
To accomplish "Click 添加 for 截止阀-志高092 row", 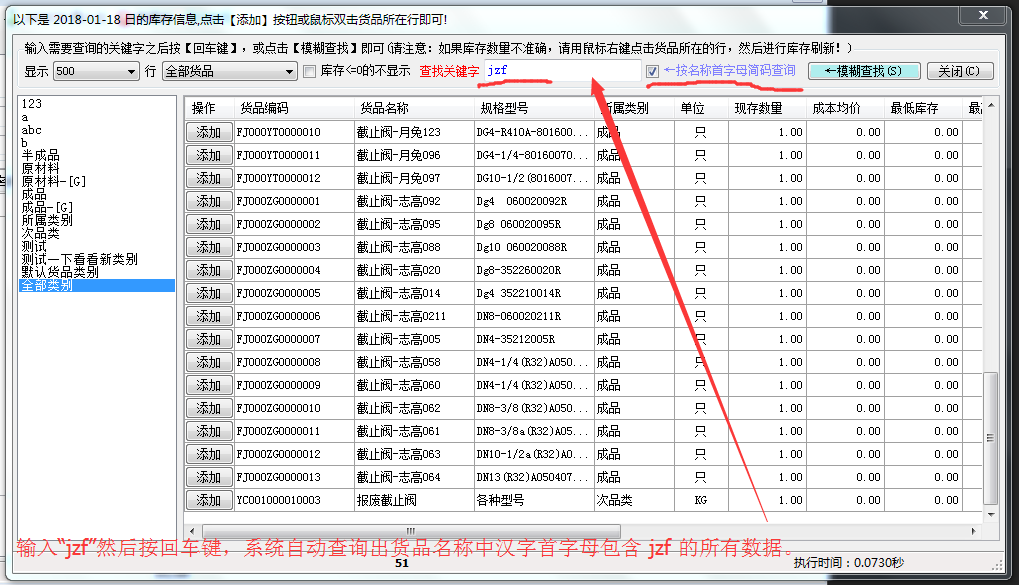I will coord(208,201).
